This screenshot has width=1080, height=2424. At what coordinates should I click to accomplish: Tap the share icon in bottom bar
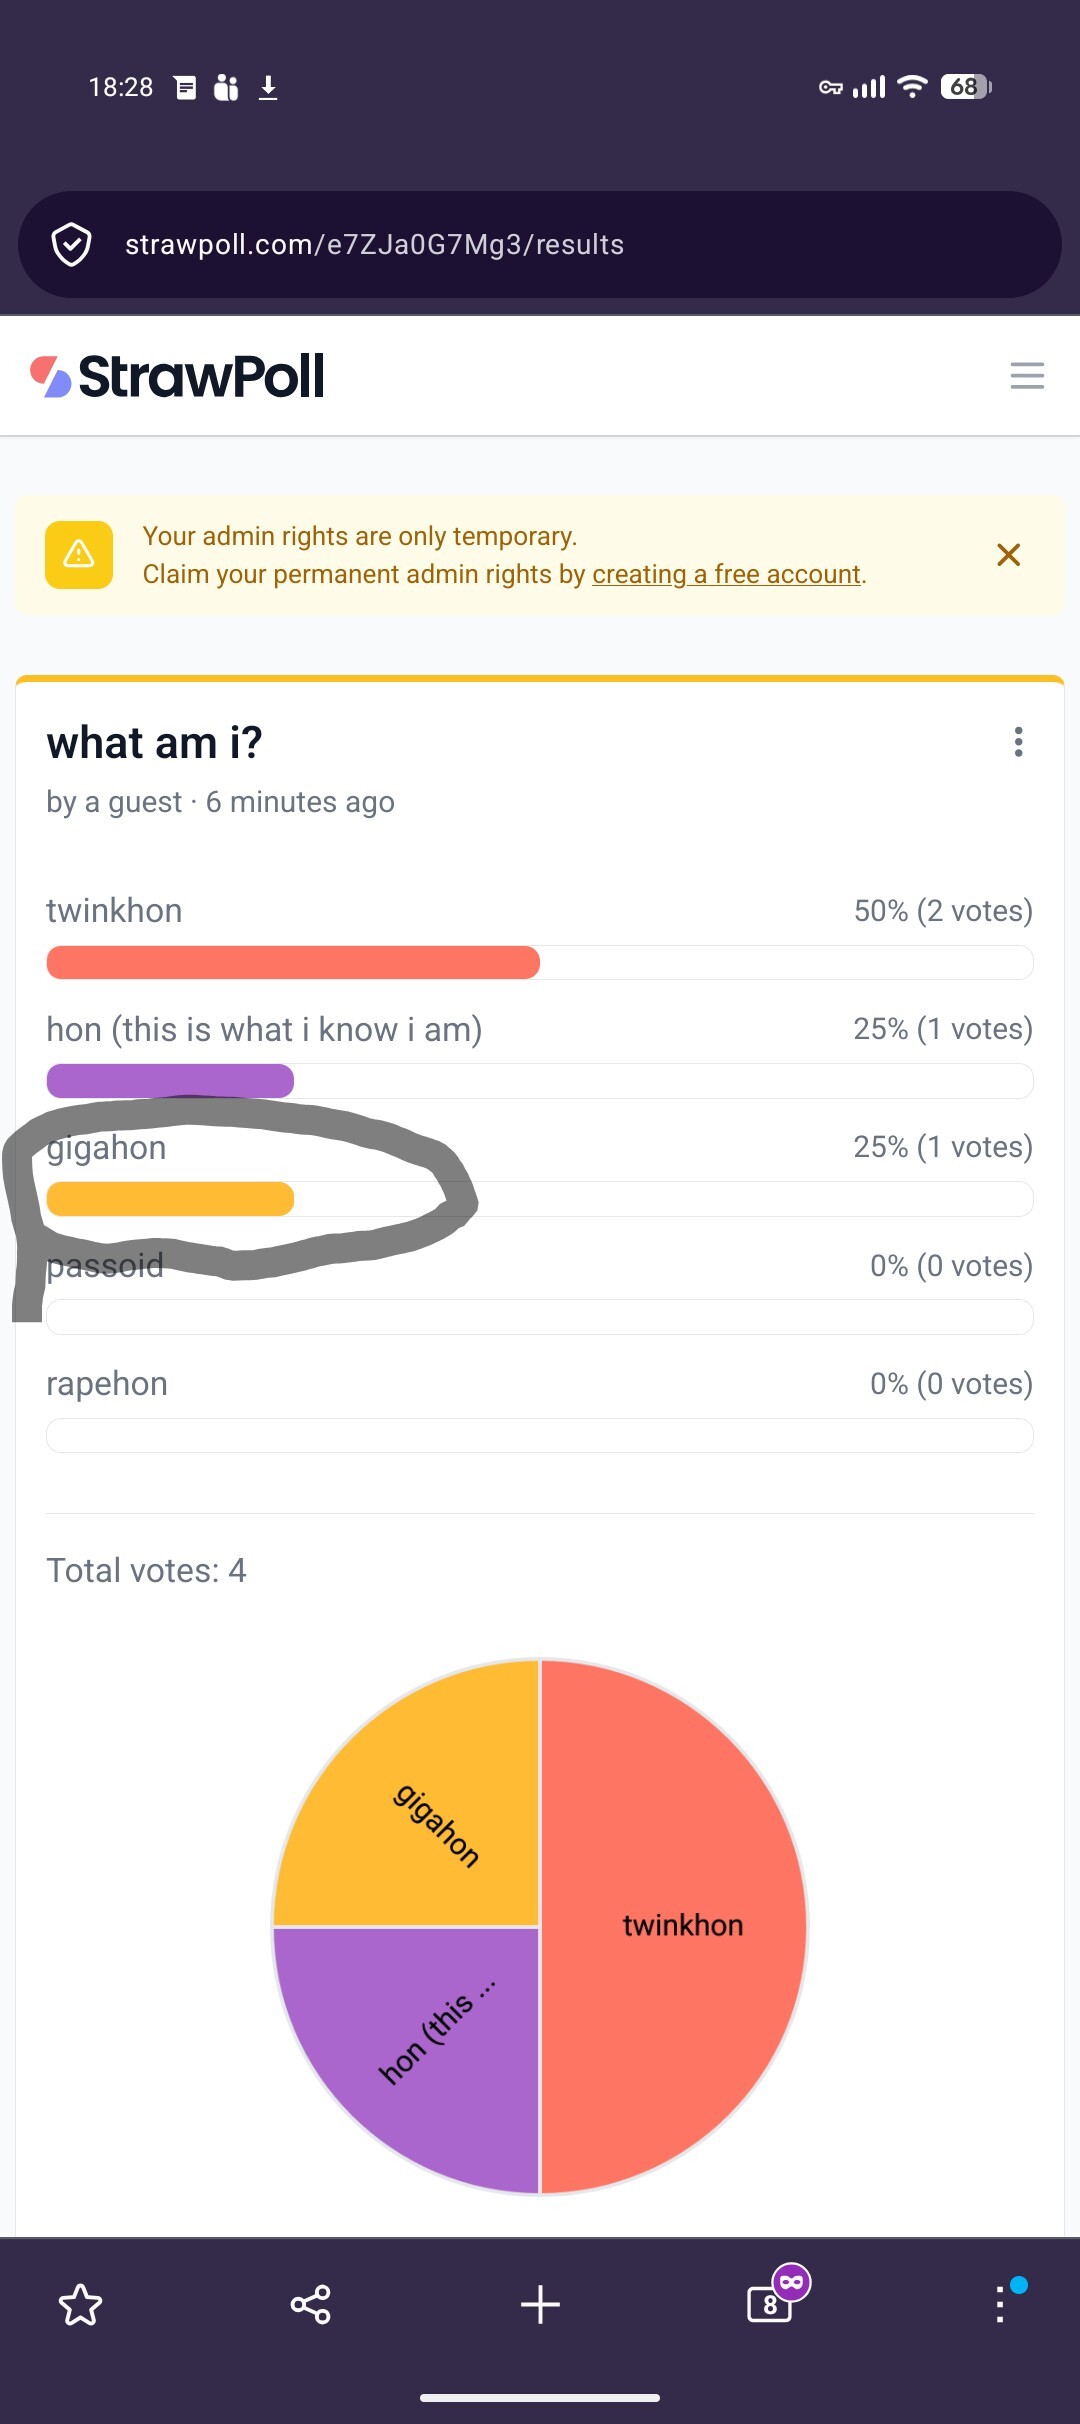pyautogui.click(x=310, y=2305)
